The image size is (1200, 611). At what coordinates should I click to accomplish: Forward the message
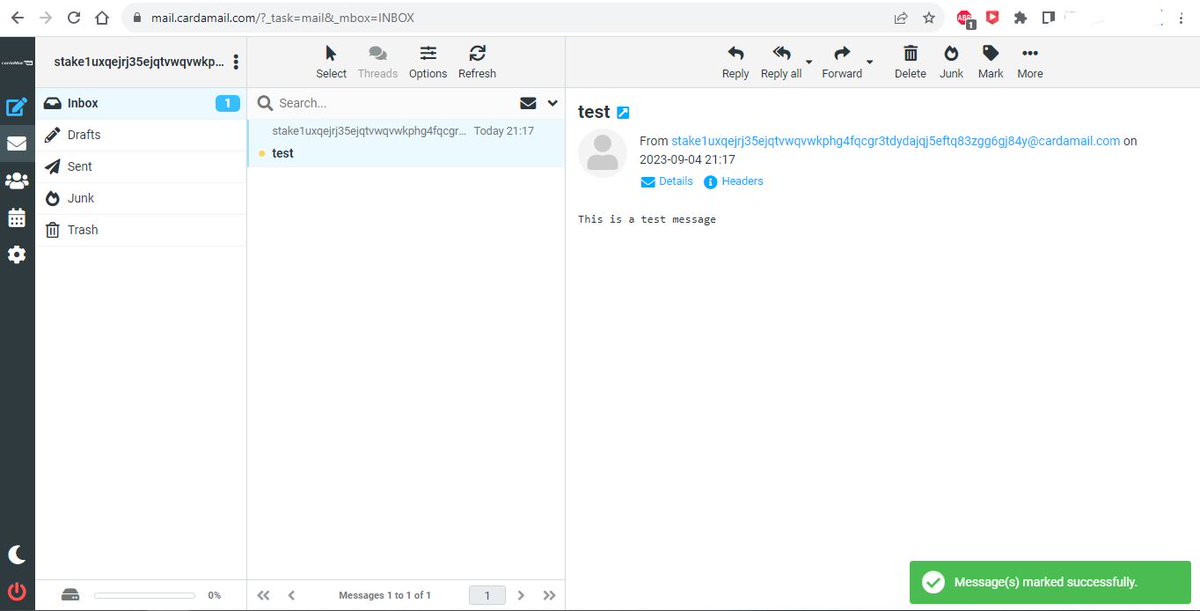coord(842,62)
